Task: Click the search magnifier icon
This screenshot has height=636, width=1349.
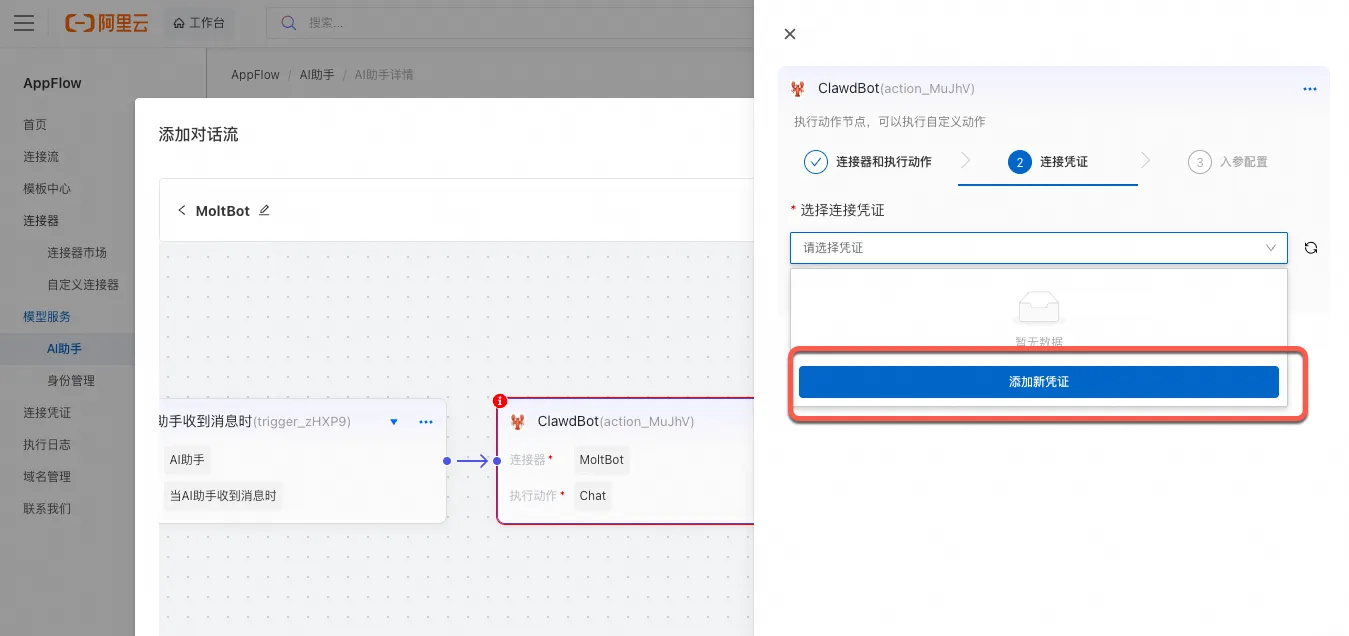Action: [288, 23]
